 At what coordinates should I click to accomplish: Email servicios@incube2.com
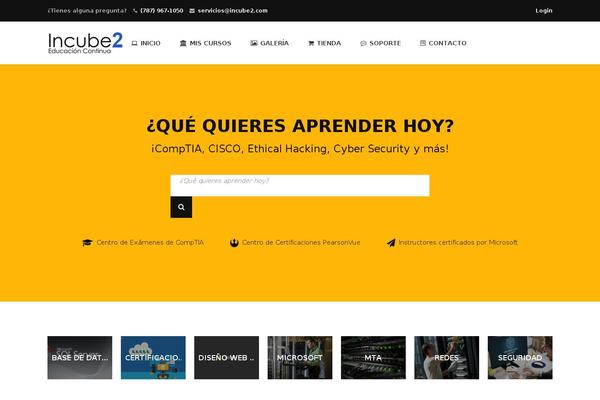[x=232, y=11]
